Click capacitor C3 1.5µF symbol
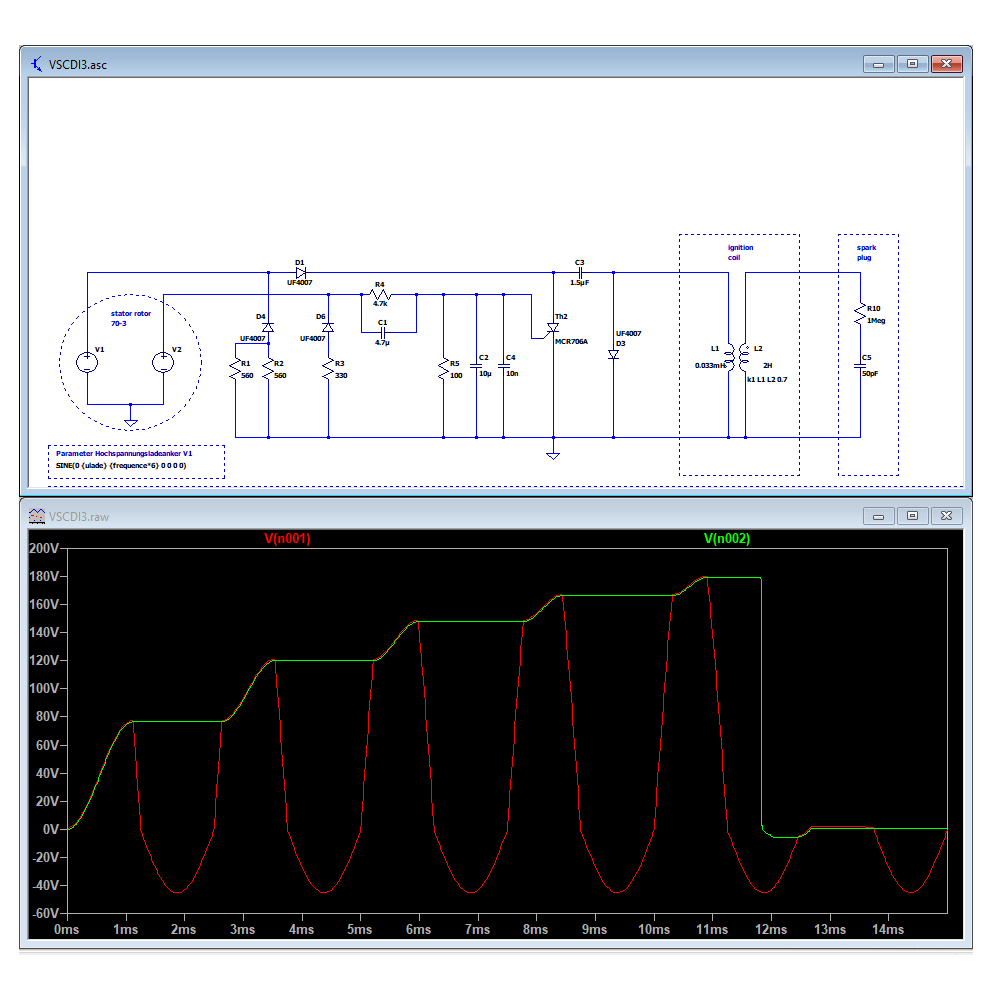The height and width of the screenshot is (1000, 1000). [580, 272]
